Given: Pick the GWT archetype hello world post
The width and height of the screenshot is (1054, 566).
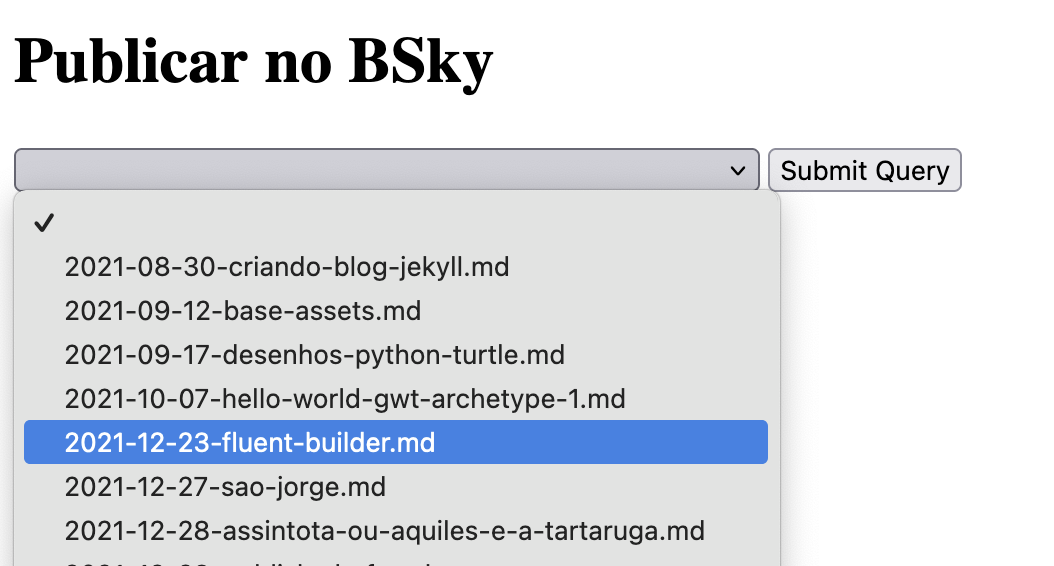Looking at the screenshot, I should pyautogui.click(x=345, y=399).
